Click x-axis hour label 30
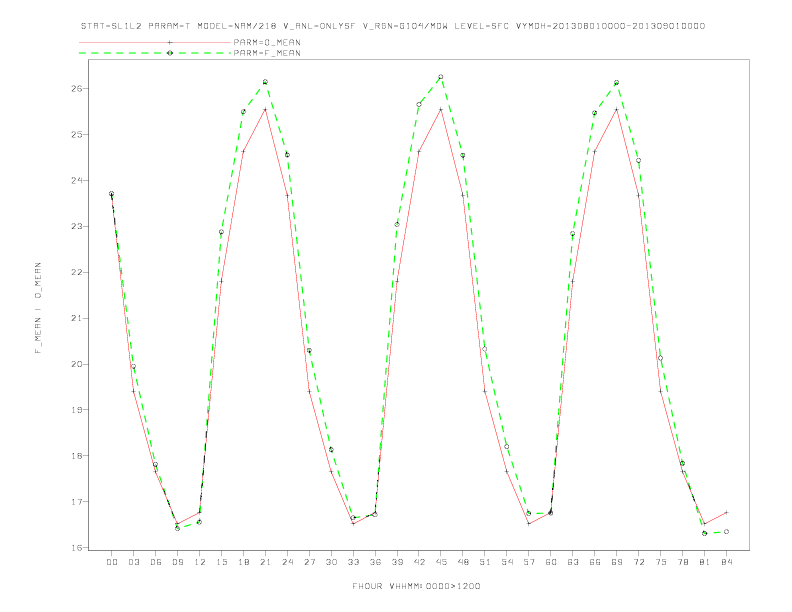Viewport: 792px width, 612px height. click(331, 562)
